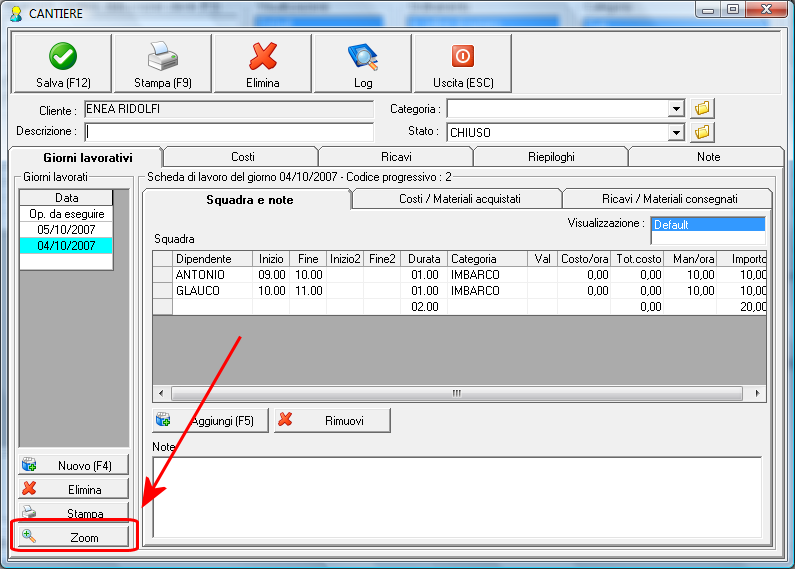Expand the Stato dropdown showing CHIUSO
Screen dimensions: 795x569
[675, 133]
